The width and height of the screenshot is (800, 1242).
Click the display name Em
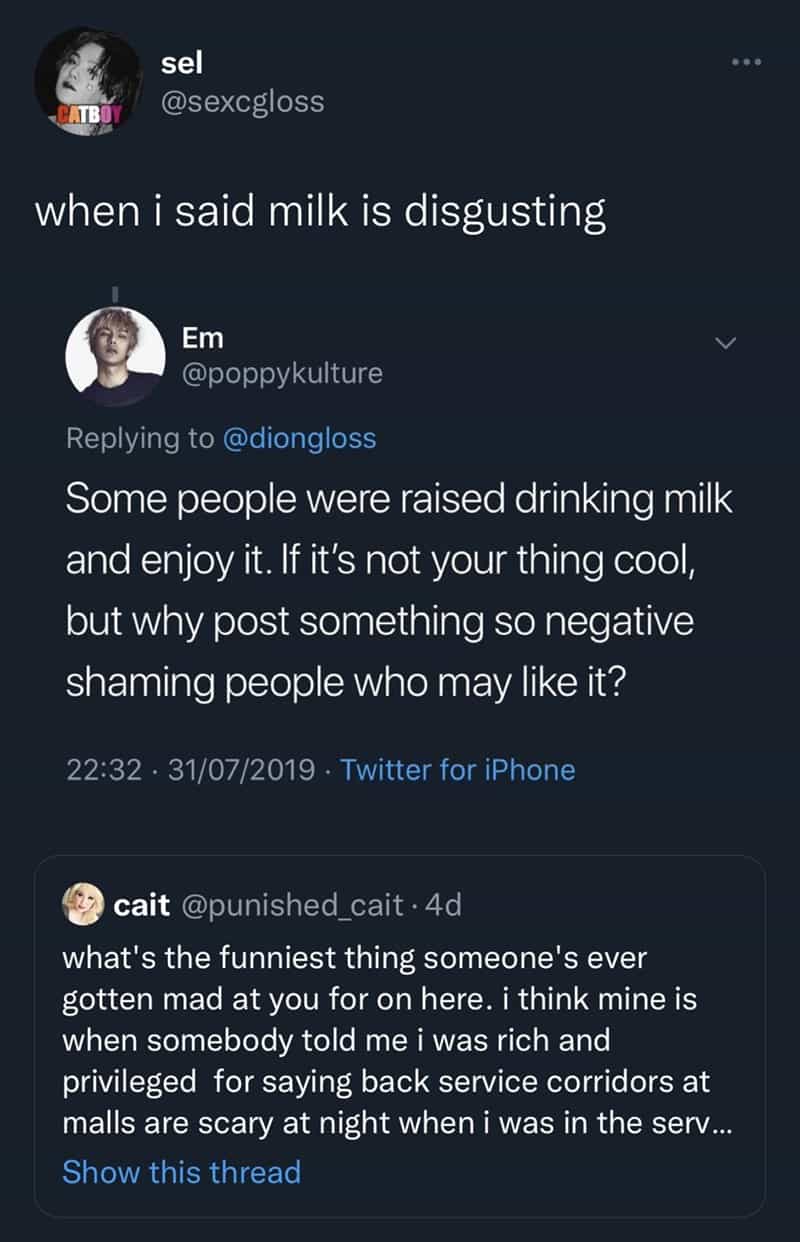pyautogui.click(x=203, y=338)
